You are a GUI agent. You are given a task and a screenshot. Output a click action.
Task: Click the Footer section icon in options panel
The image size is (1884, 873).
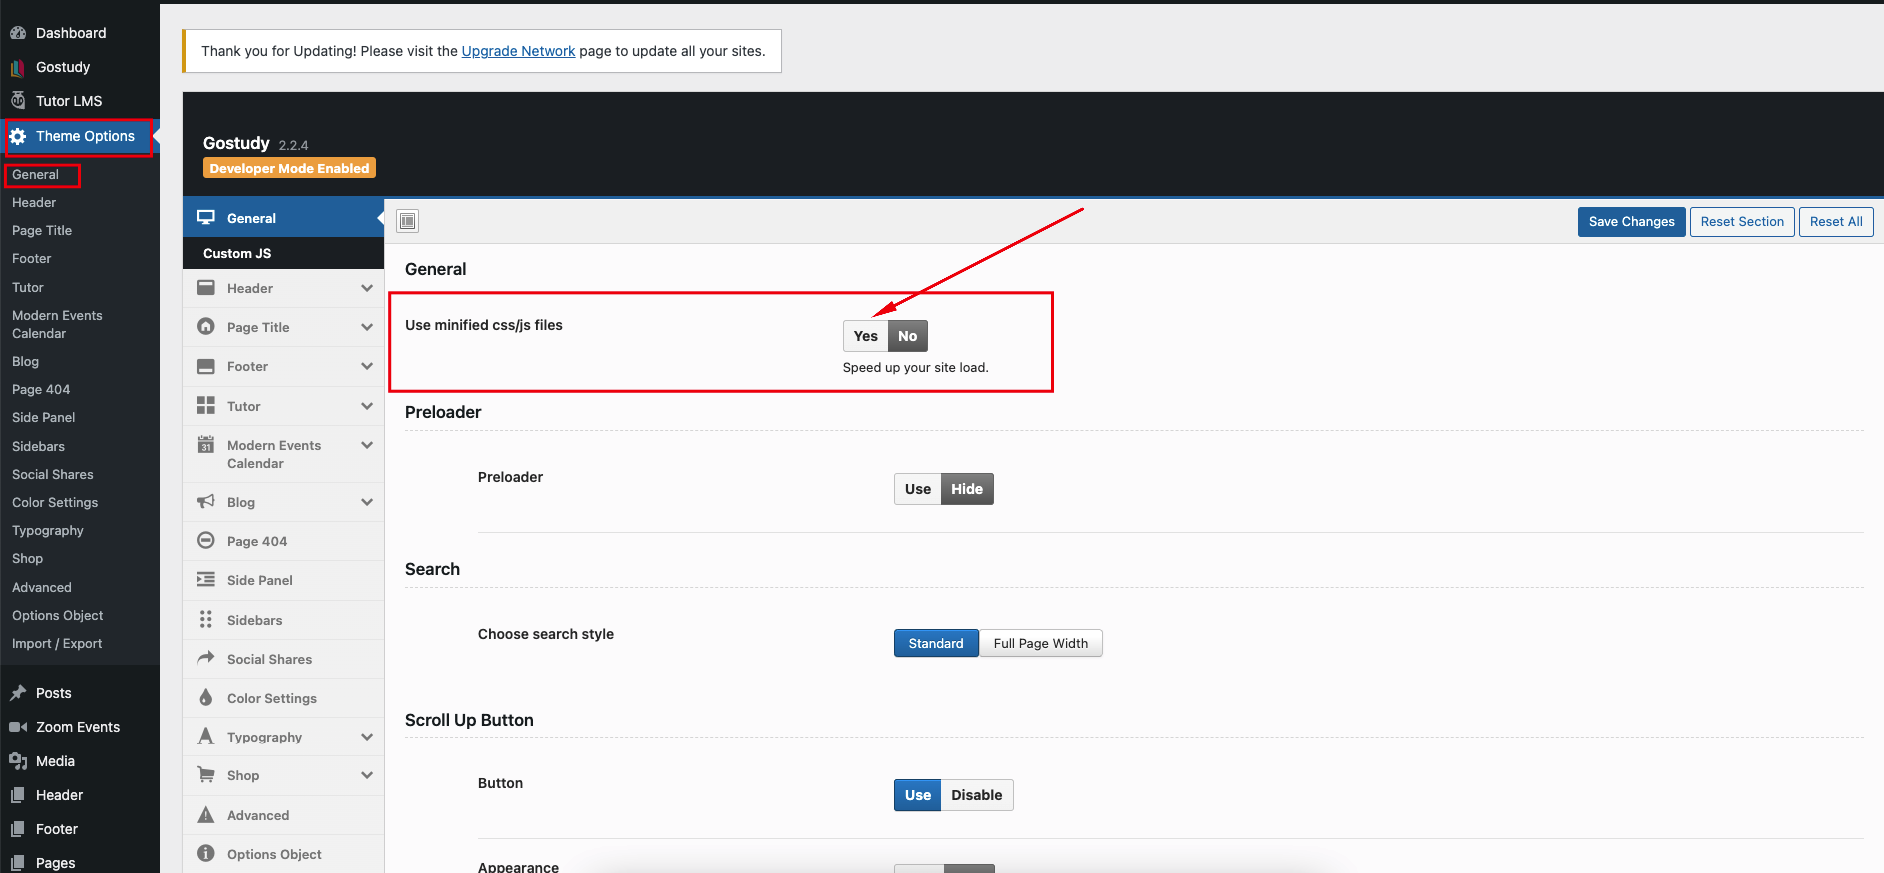(x=206, y=366)
